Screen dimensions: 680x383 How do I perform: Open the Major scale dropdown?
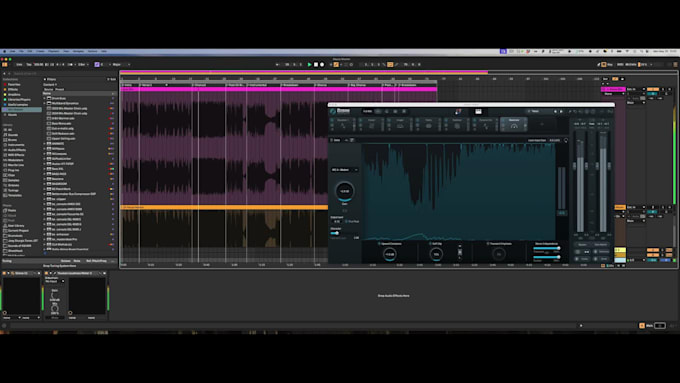point(121,65)
